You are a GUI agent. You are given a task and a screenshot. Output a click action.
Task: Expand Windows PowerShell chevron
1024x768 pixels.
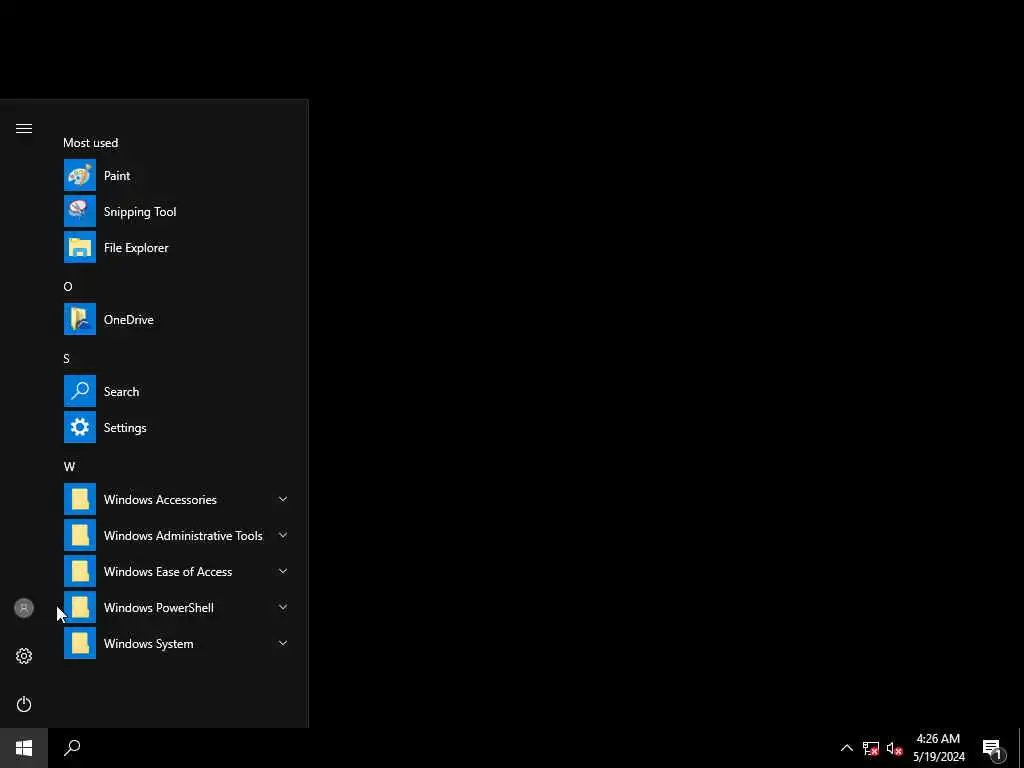tap(283, 607)
